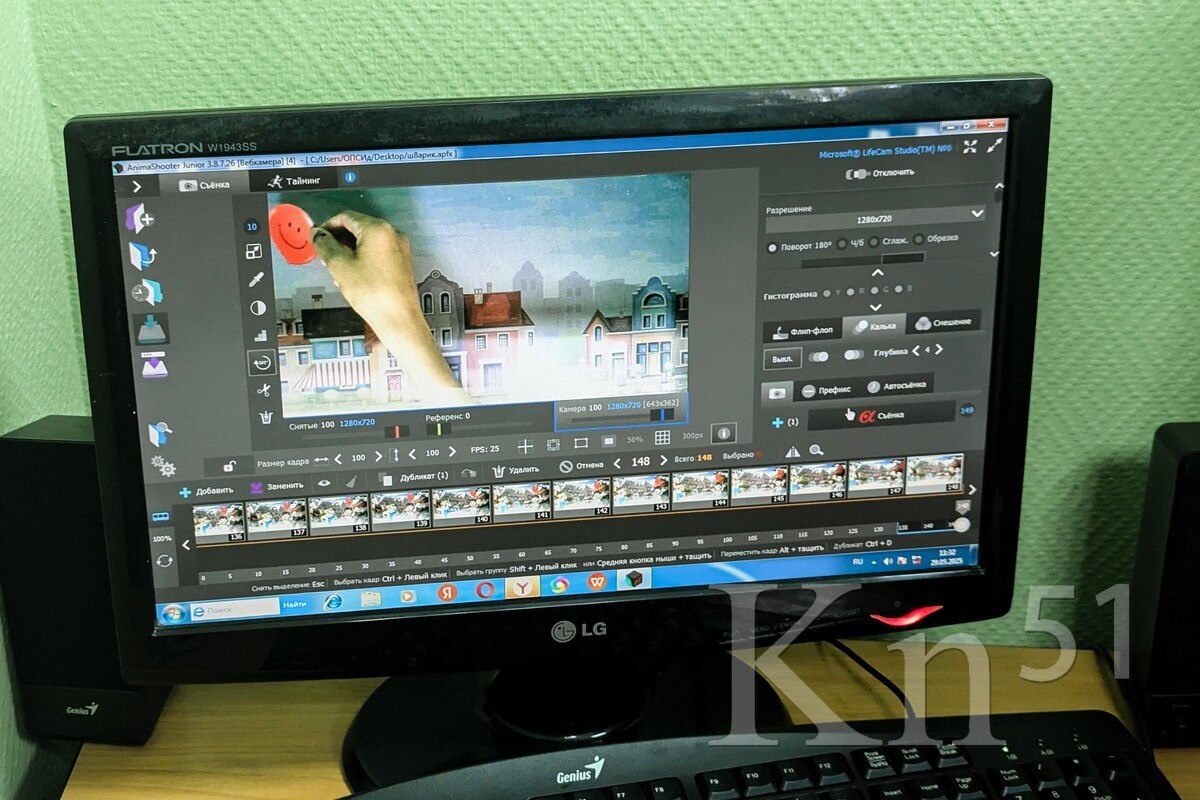This screenshot has width=1200, height=800.
Task: Click the padlock frame size lock icon
Action: pyautogui.click(x=229, y=466)
